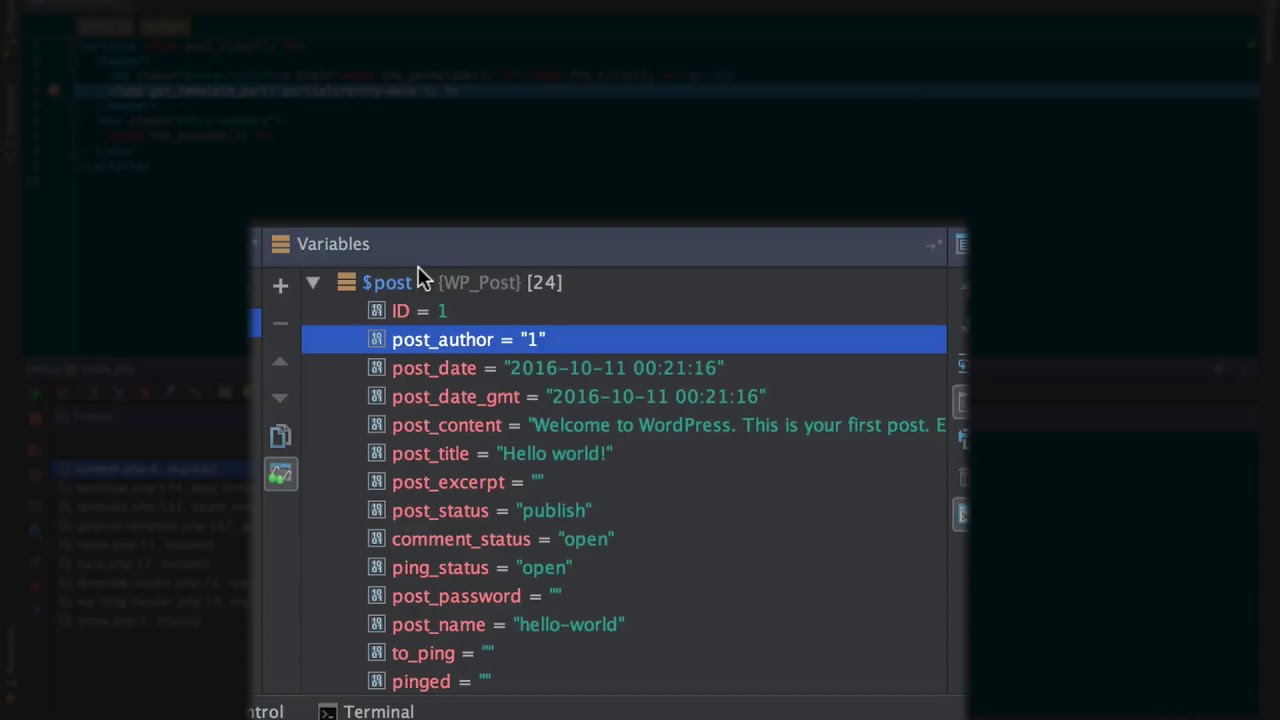This screenshot has width=1280, height=720.
Task: Click the field icon next to post_content
Action: coord(376,425)
